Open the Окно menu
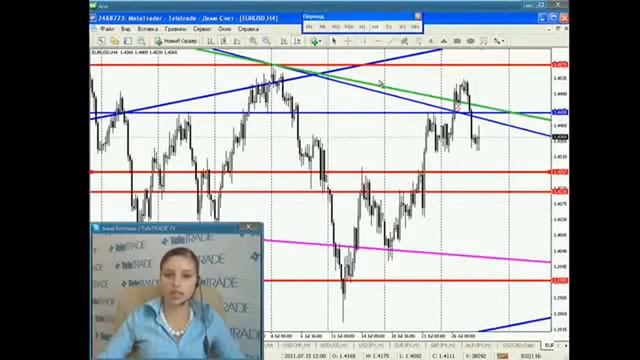This screenshot has width=640, height=360. coord(224,29)
